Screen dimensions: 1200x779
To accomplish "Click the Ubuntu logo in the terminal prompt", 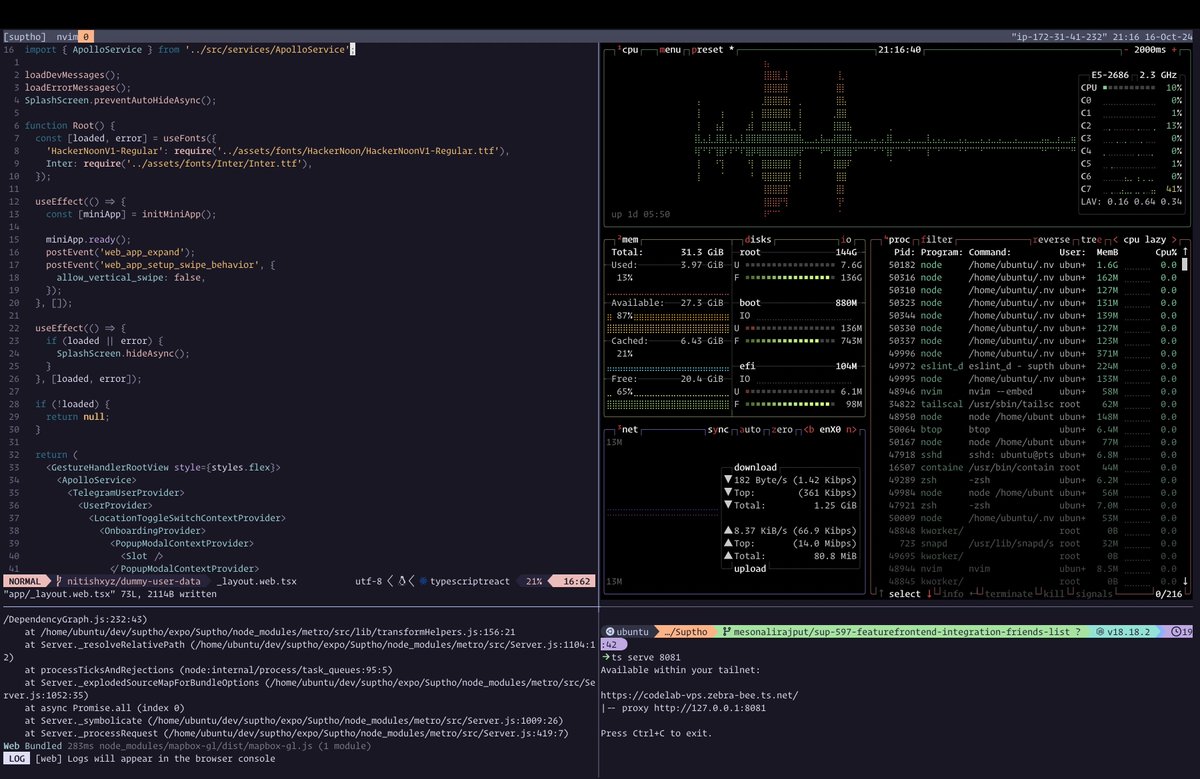I will point(608,632).
